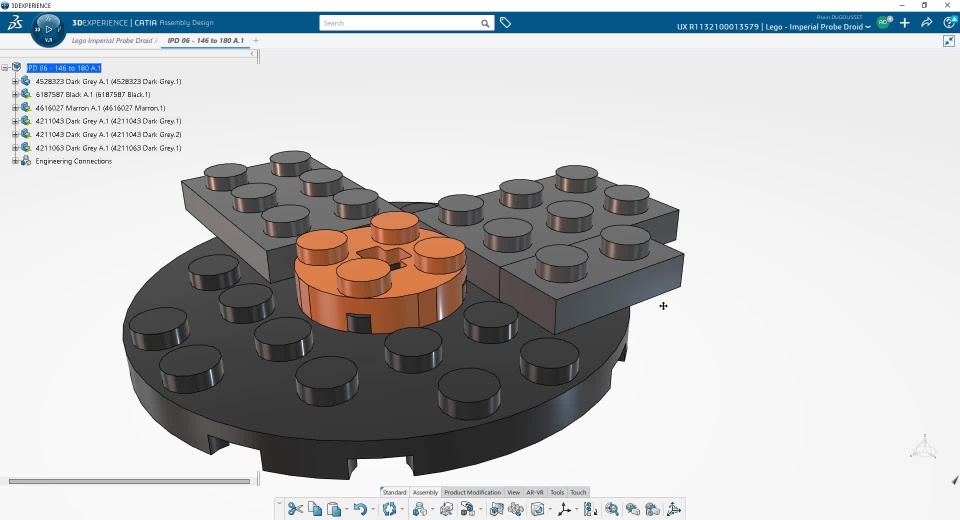This screenshot has width=960, height=520.
Task: Click the 3DS logo top left
Action: click(x=15, y=23)
